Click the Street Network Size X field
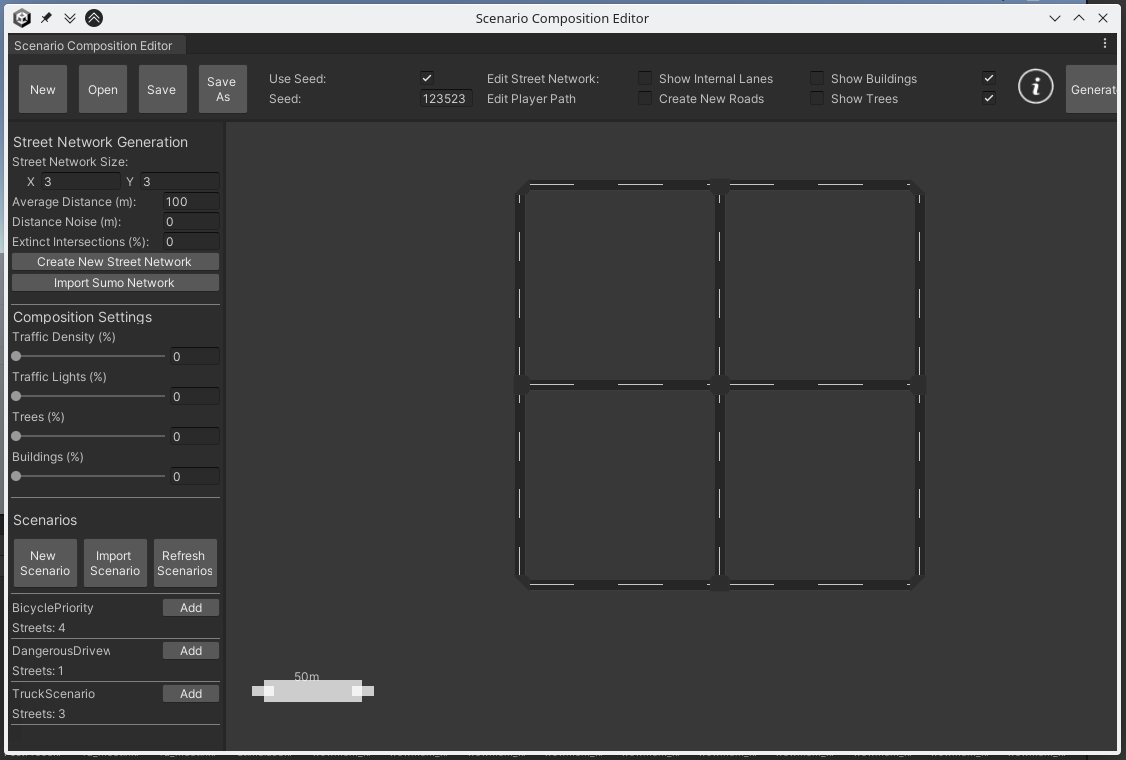Viewport: 1126px width, 760px height. (x=80, y=181)
